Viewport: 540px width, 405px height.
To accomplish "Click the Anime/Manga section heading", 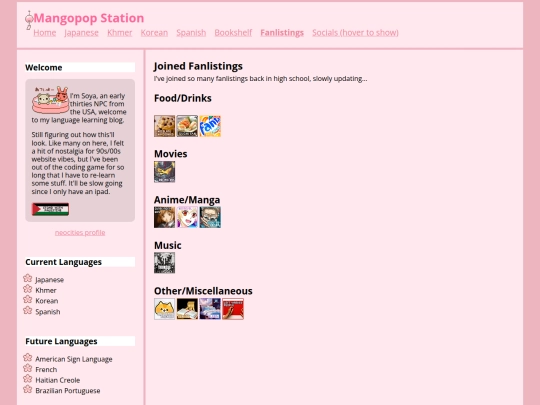I will (x=187, y=200).
